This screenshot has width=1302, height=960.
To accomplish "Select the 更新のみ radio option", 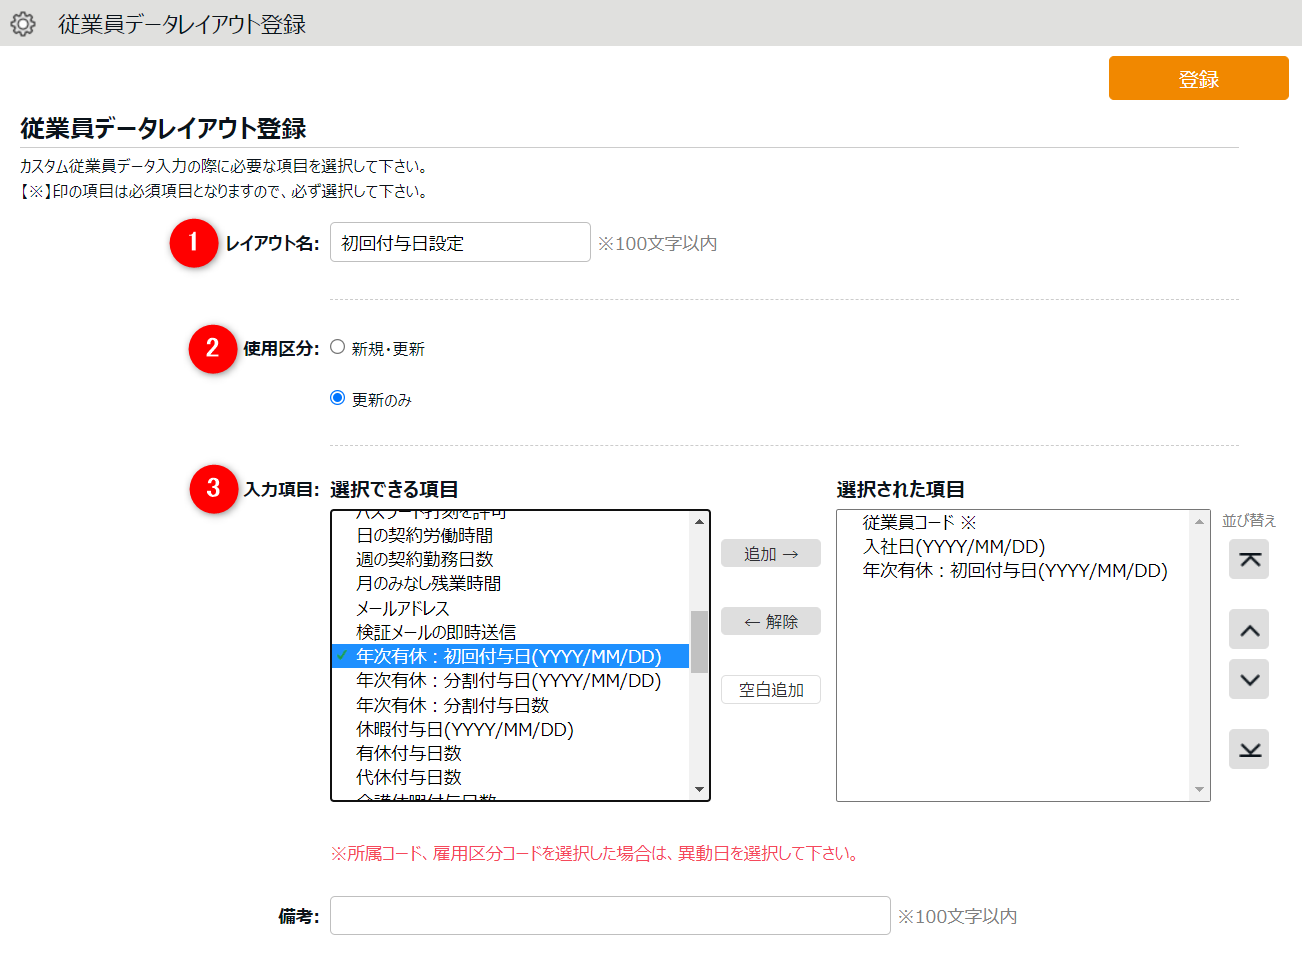I will coord(338,398).
